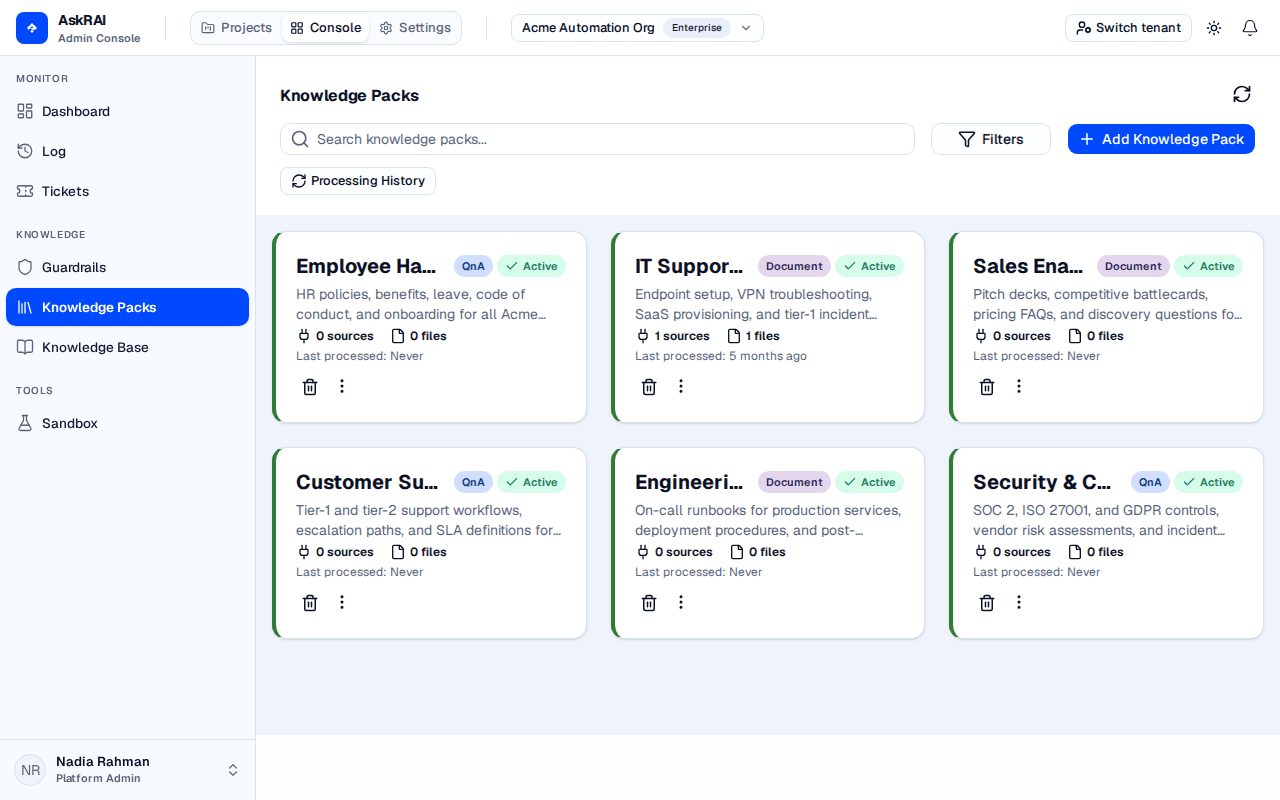Viewport: 1280px width, 800px height.
Task: Click the Active badge on Customer Support
Action: (x=531, y=482)
